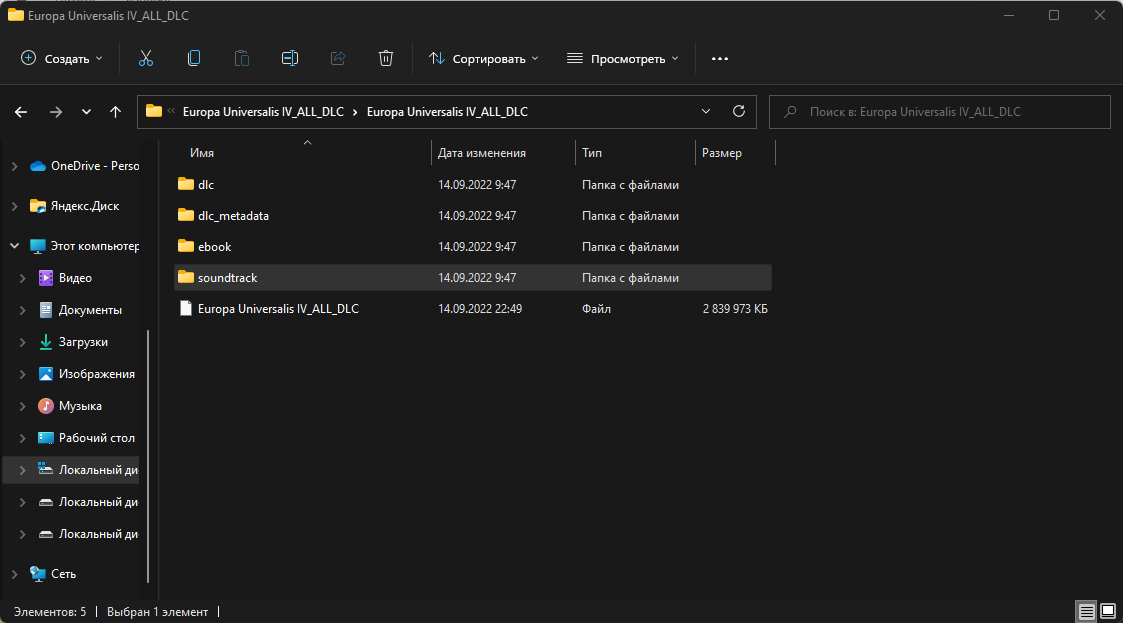Go back with the left arrow

(21, 112)
